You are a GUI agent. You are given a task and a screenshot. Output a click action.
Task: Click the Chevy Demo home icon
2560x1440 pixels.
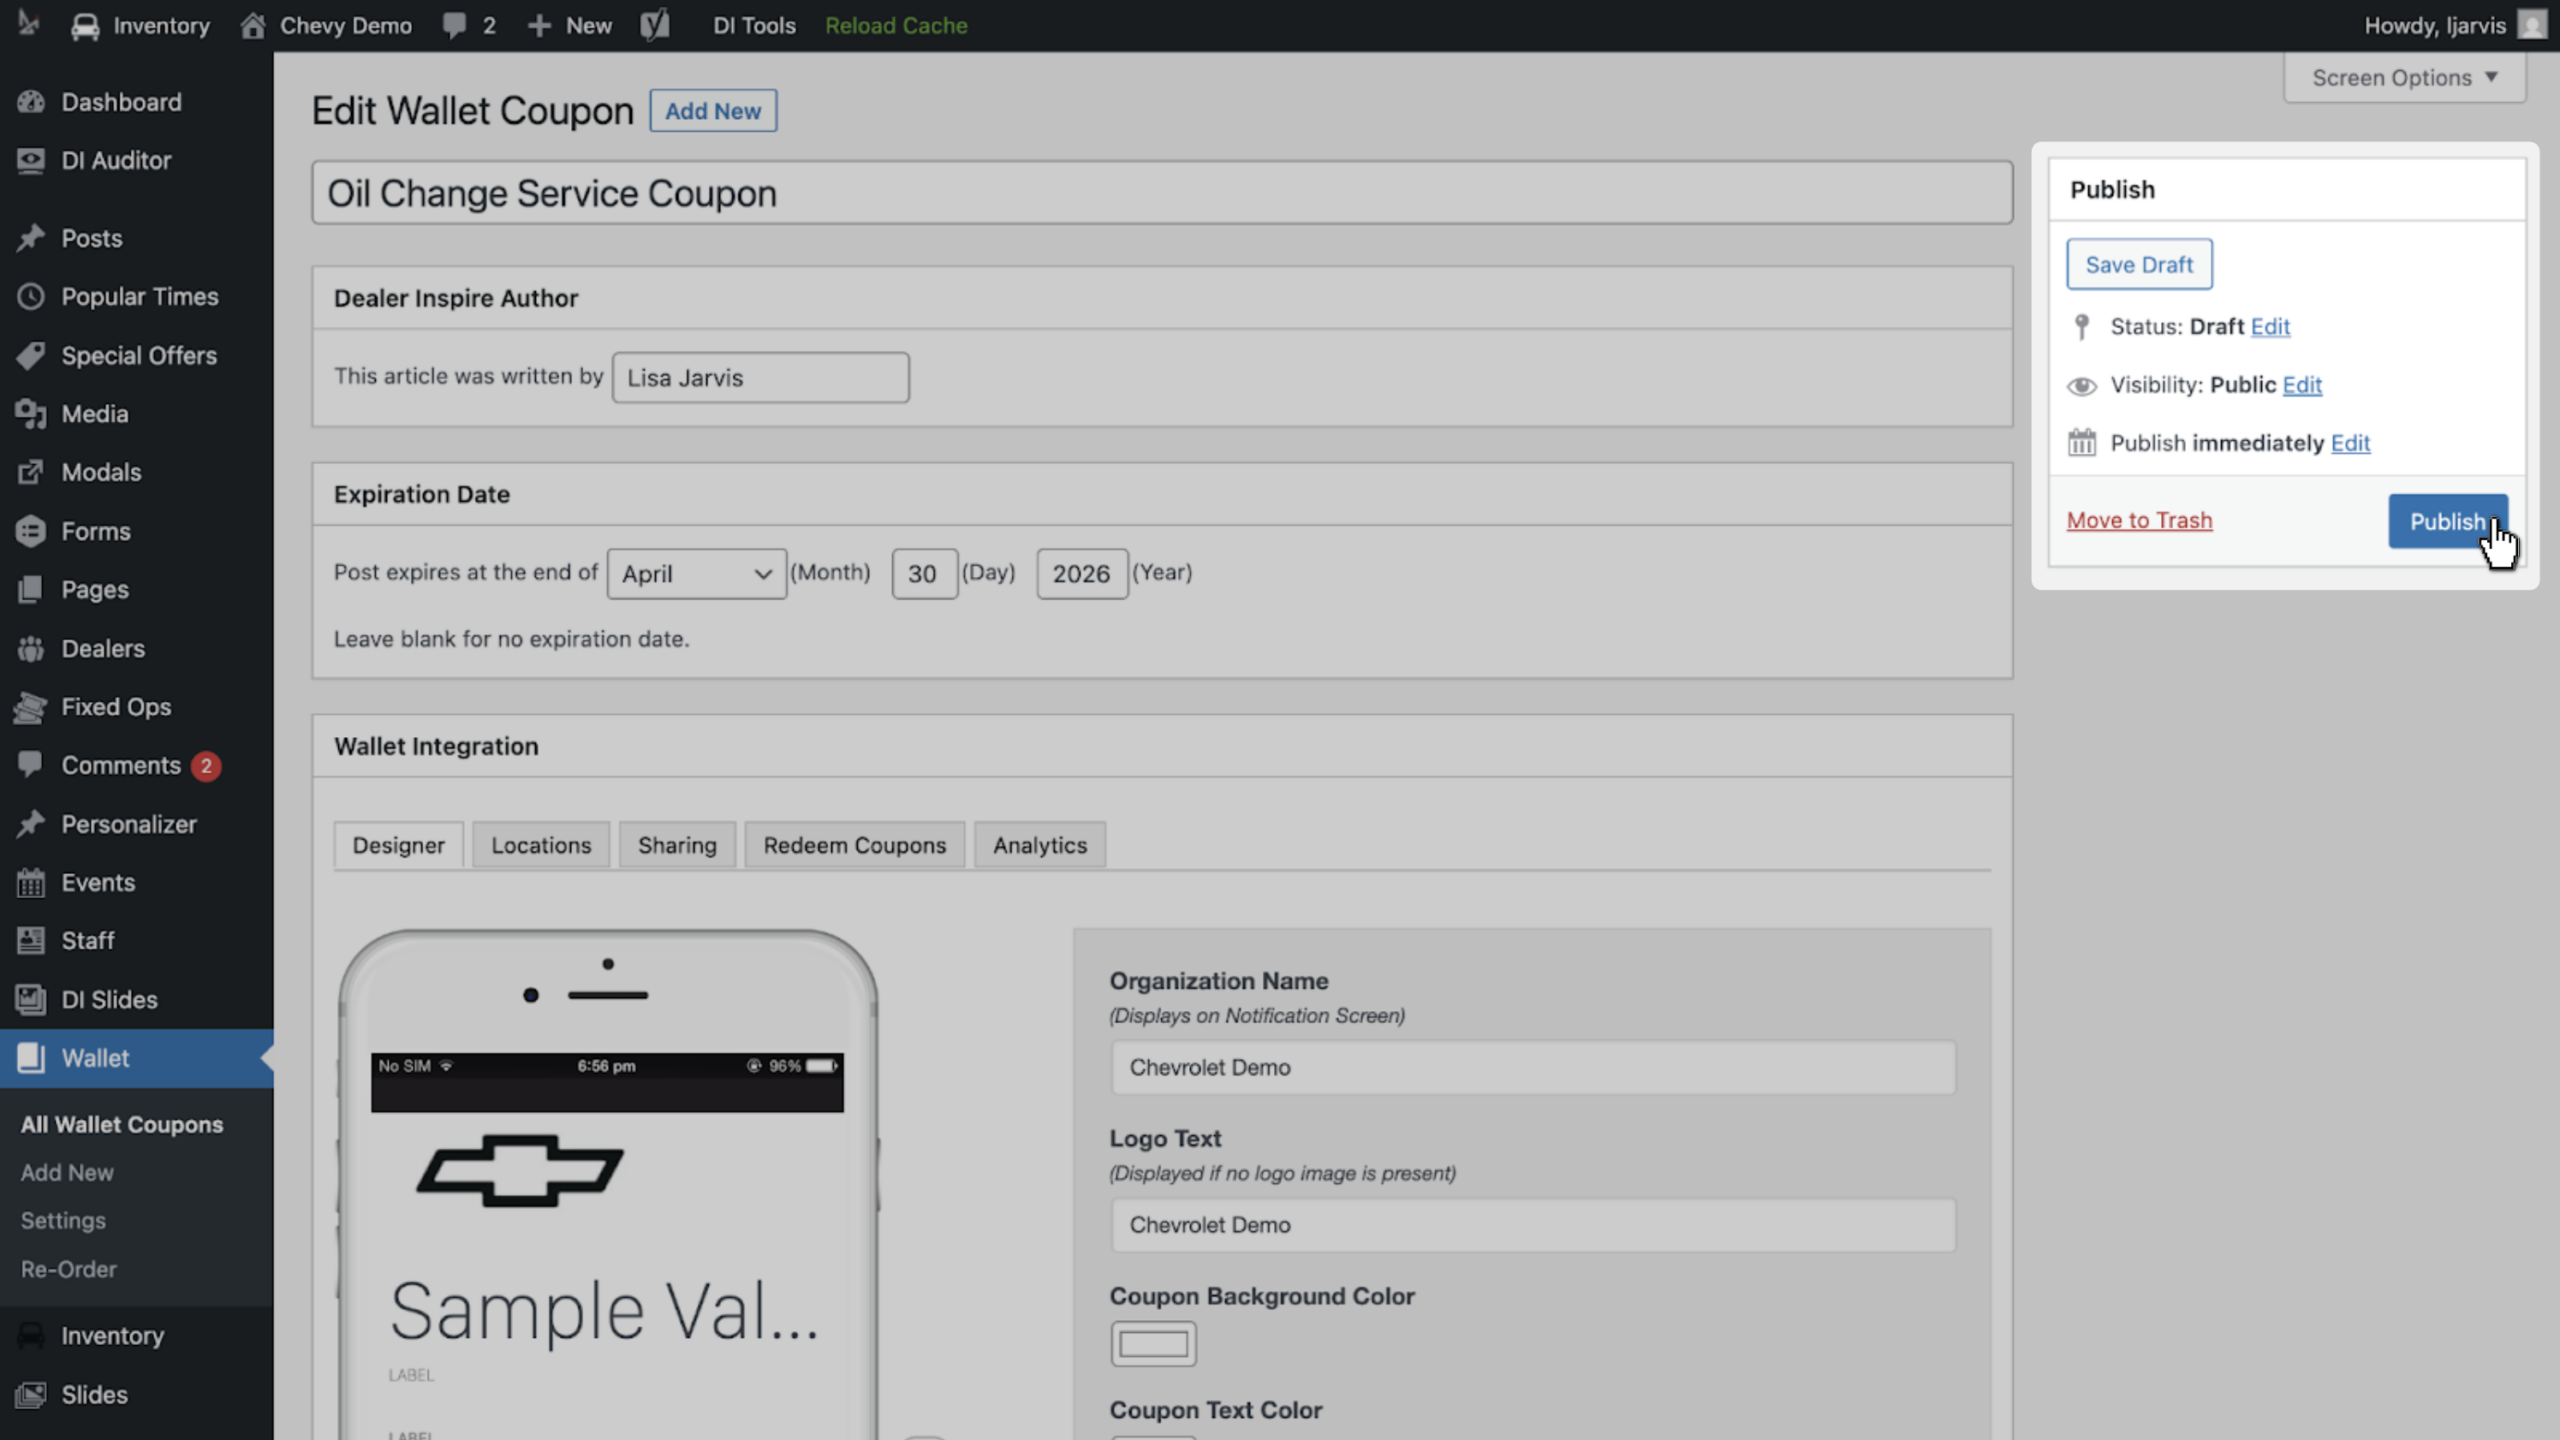[253, 25]
